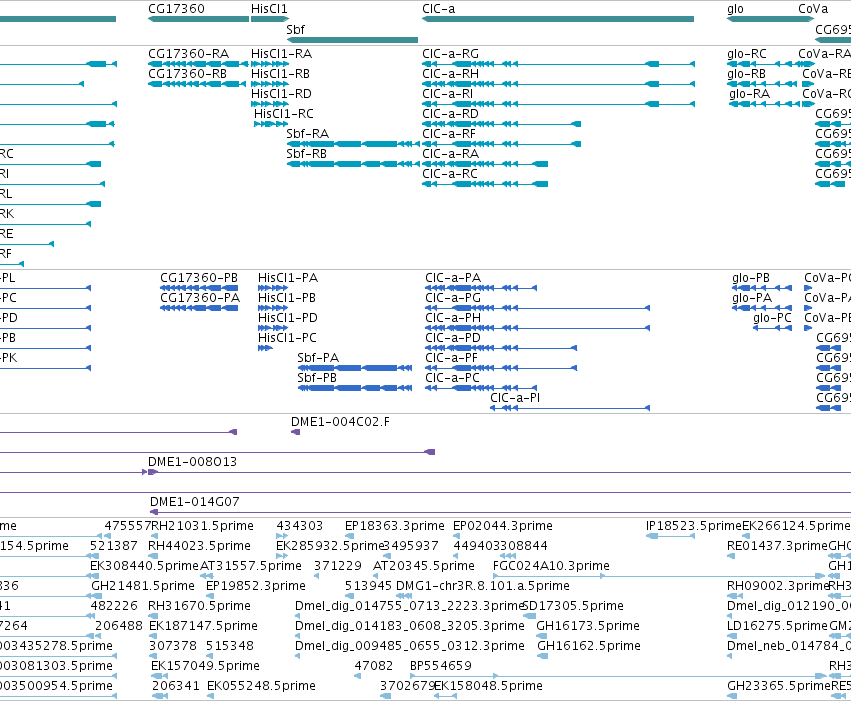
Task: Click the purple DME1-004C02.F feature glyph
Action: tap(296, 432)
